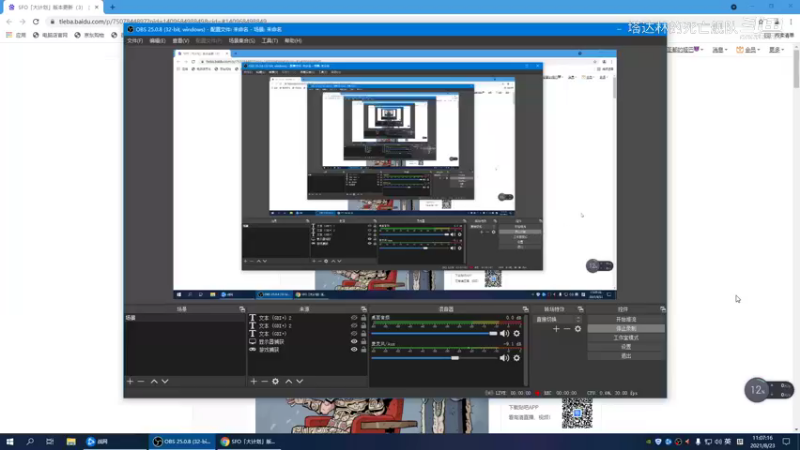Toggle visibility of the 游戏捕获 source
The width and height of the screenshot is (800, 450).
354,349
